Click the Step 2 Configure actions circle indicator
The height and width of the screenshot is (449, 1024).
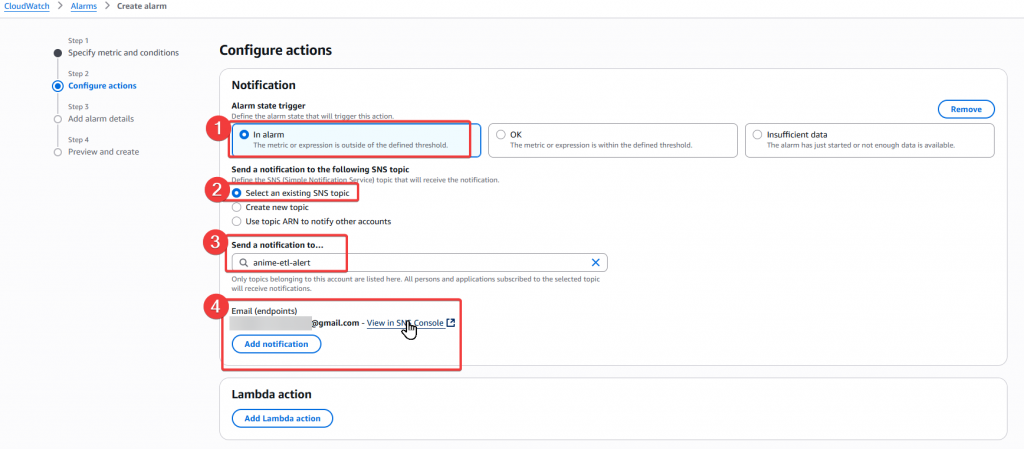(58, 85)
